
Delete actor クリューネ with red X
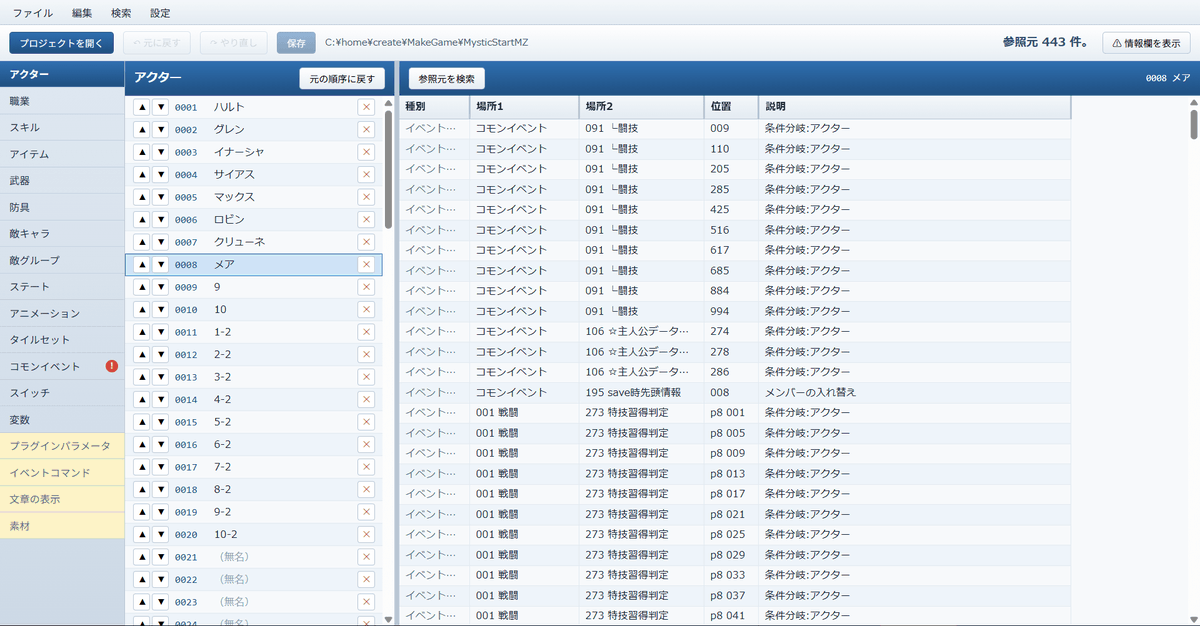(x=366, y=242)
